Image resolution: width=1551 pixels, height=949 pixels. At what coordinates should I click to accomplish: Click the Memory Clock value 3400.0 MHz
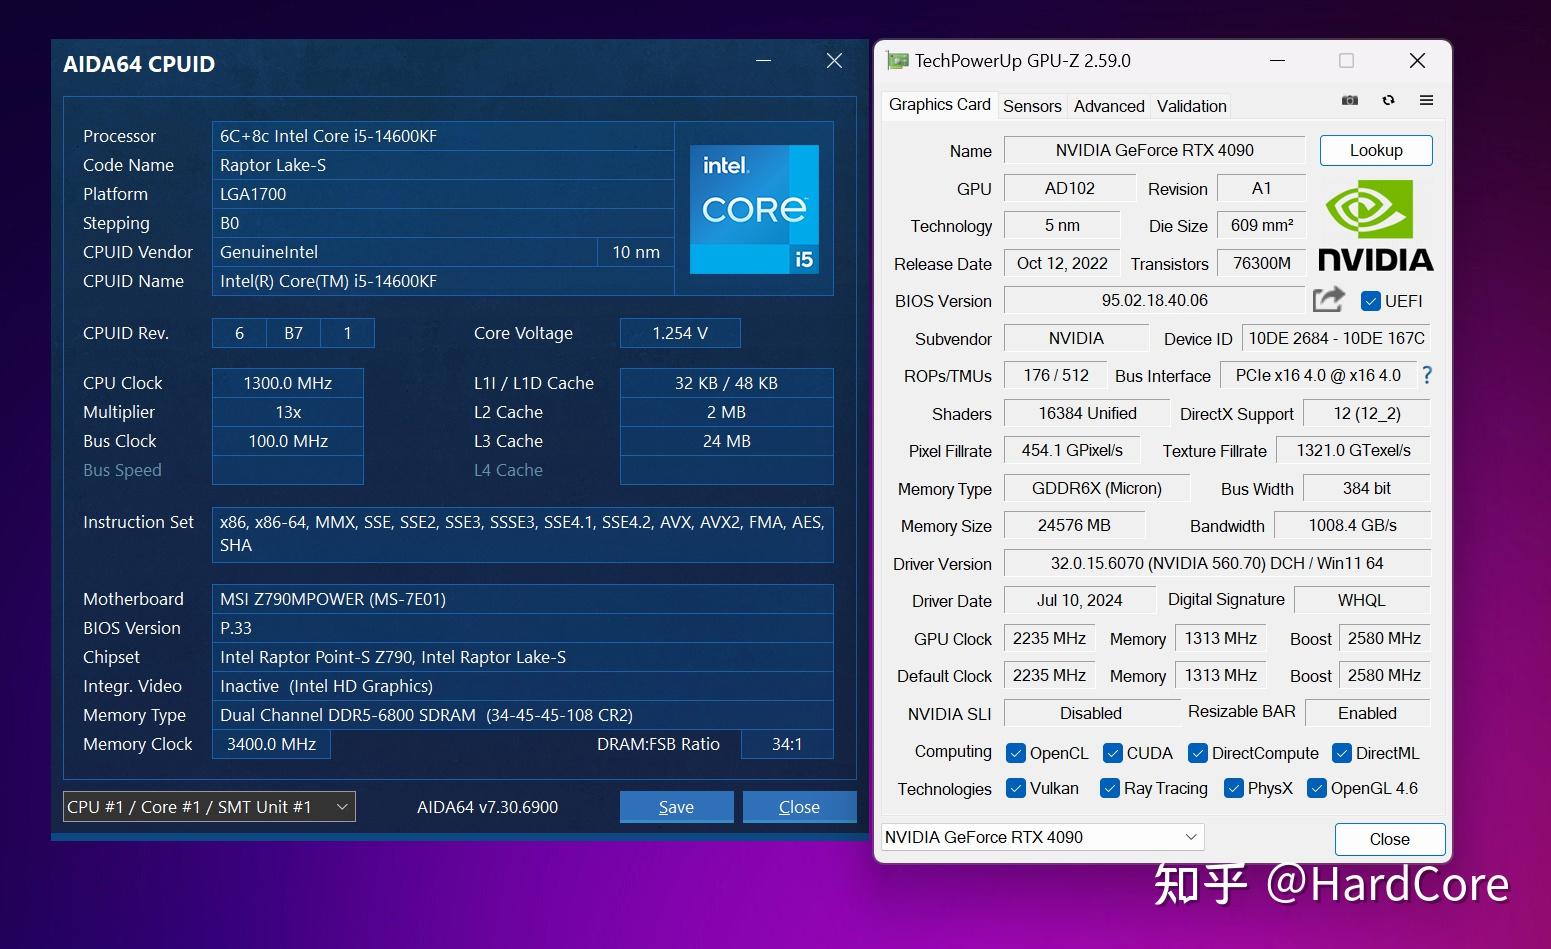point(271,744)
